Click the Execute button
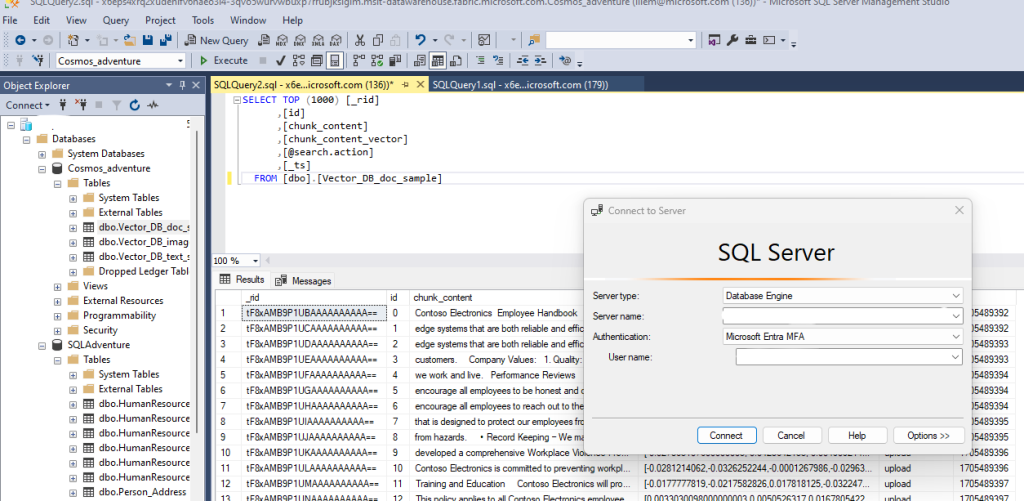This screenshot has height=501, width=1024. click(x=224, y=61)
